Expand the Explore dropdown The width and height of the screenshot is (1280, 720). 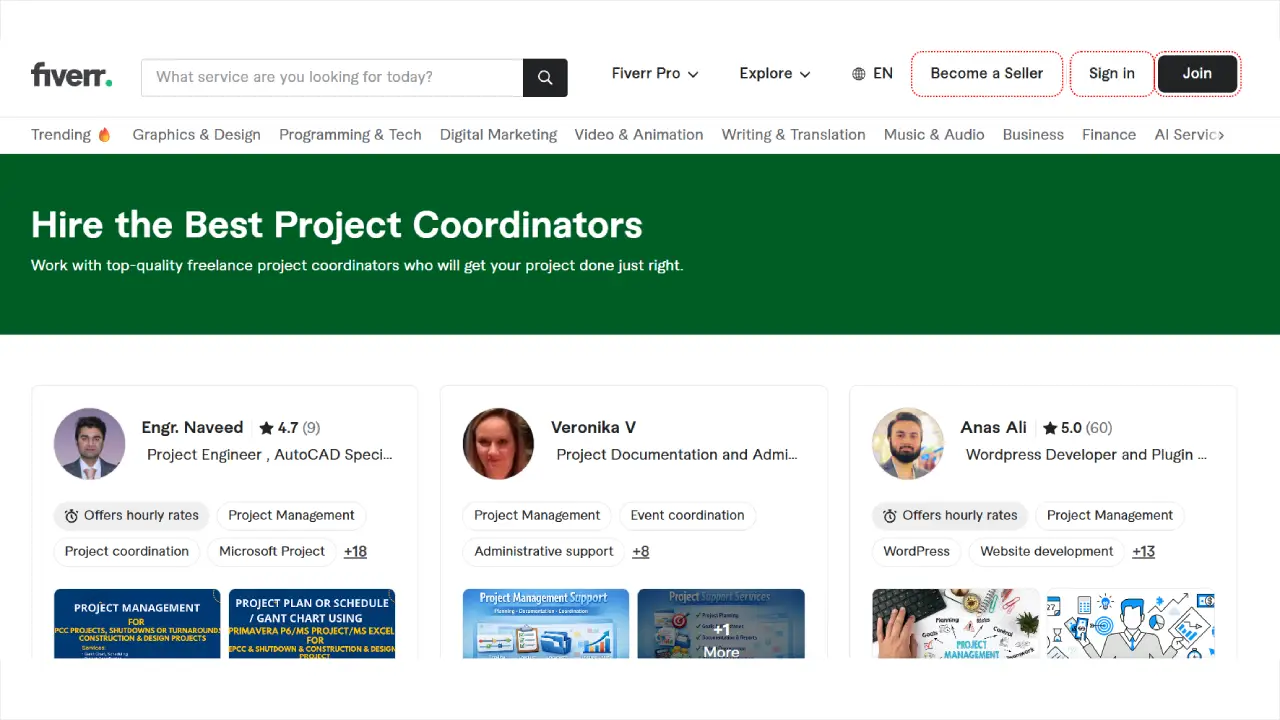tap(775, 74)
